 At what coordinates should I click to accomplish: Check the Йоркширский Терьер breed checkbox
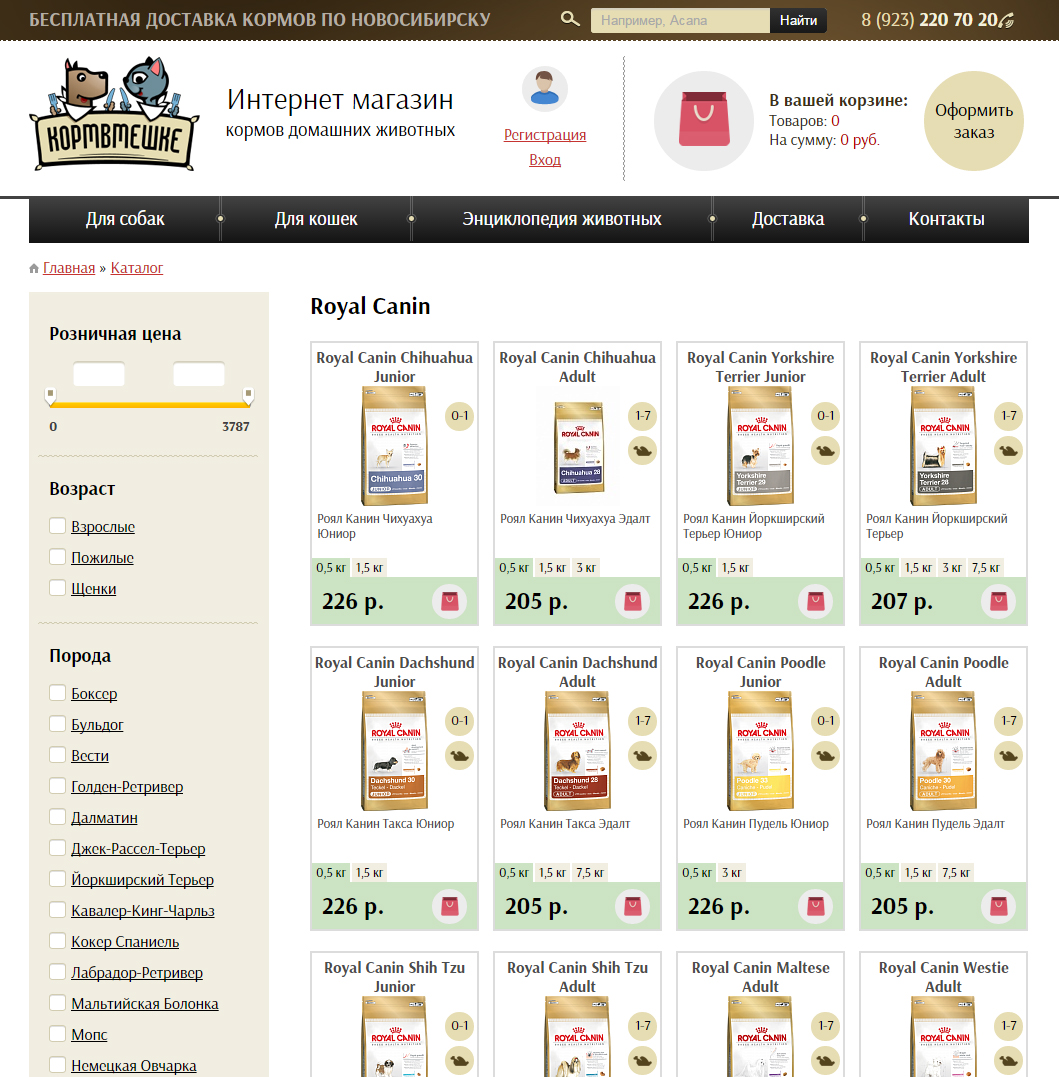[58, 878]
